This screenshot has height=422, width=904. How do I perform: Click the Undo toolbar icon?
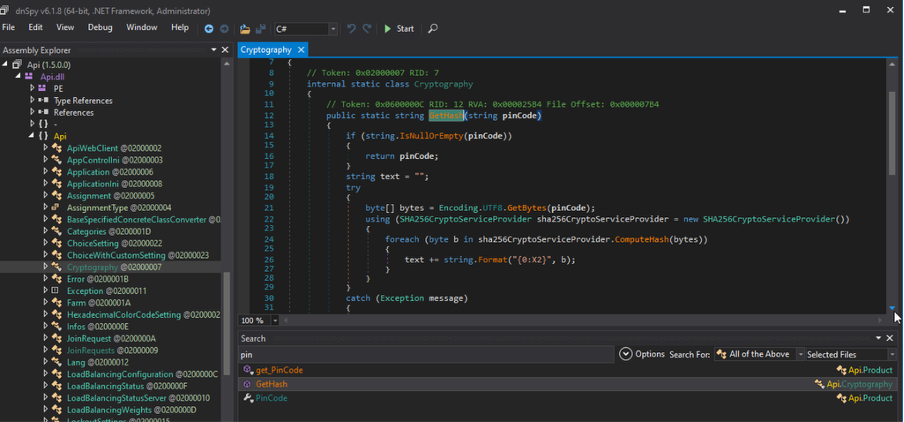click(x=351, y=29)
